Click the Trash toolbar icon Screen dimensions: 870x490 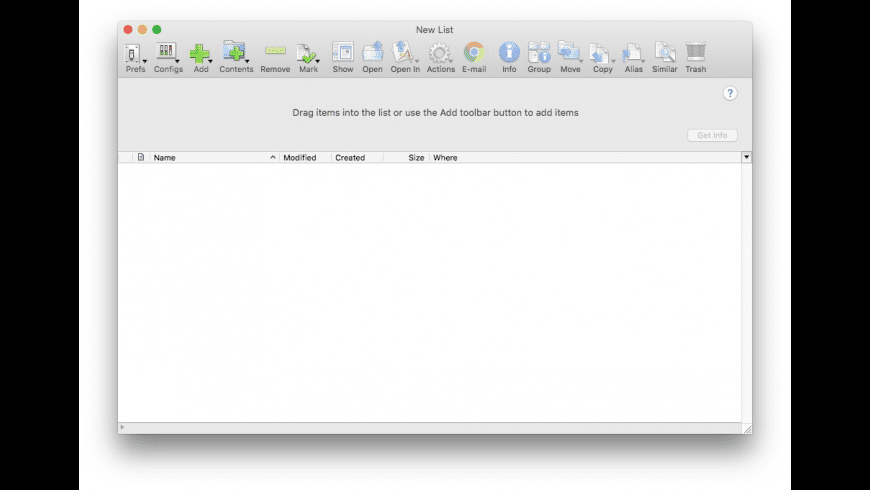coord(696,52)
